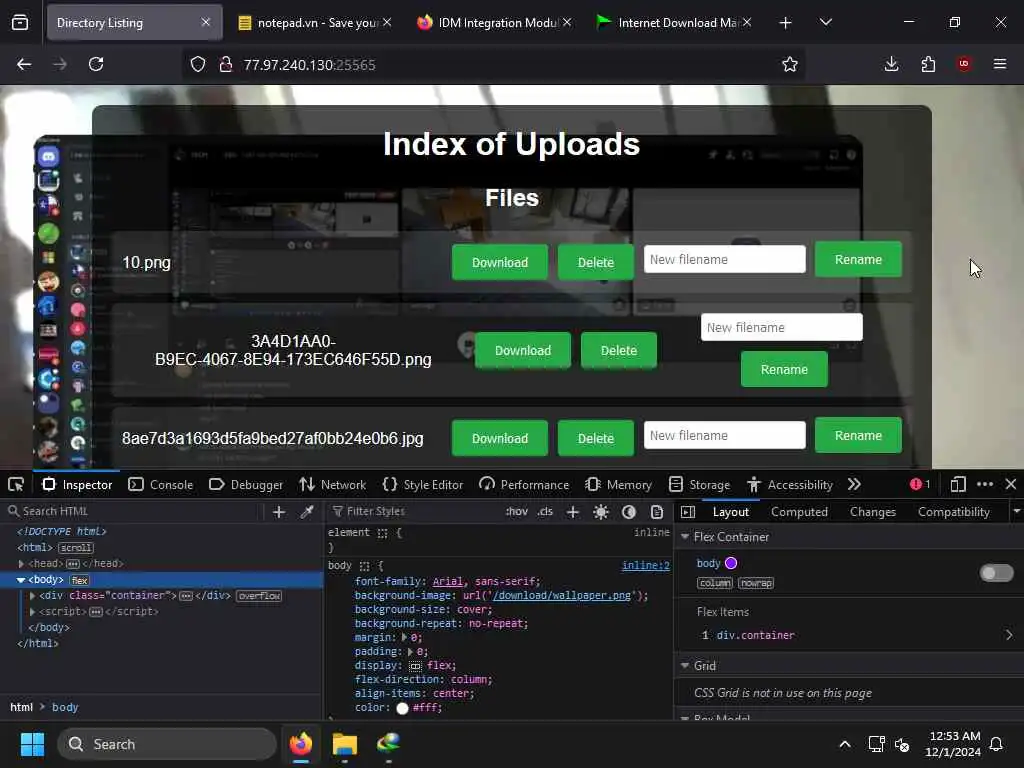Click New filename field for 8ae7d3a jpg
Image resolution: width=1024 pixels, height=768 pixels.
[724, 435]
